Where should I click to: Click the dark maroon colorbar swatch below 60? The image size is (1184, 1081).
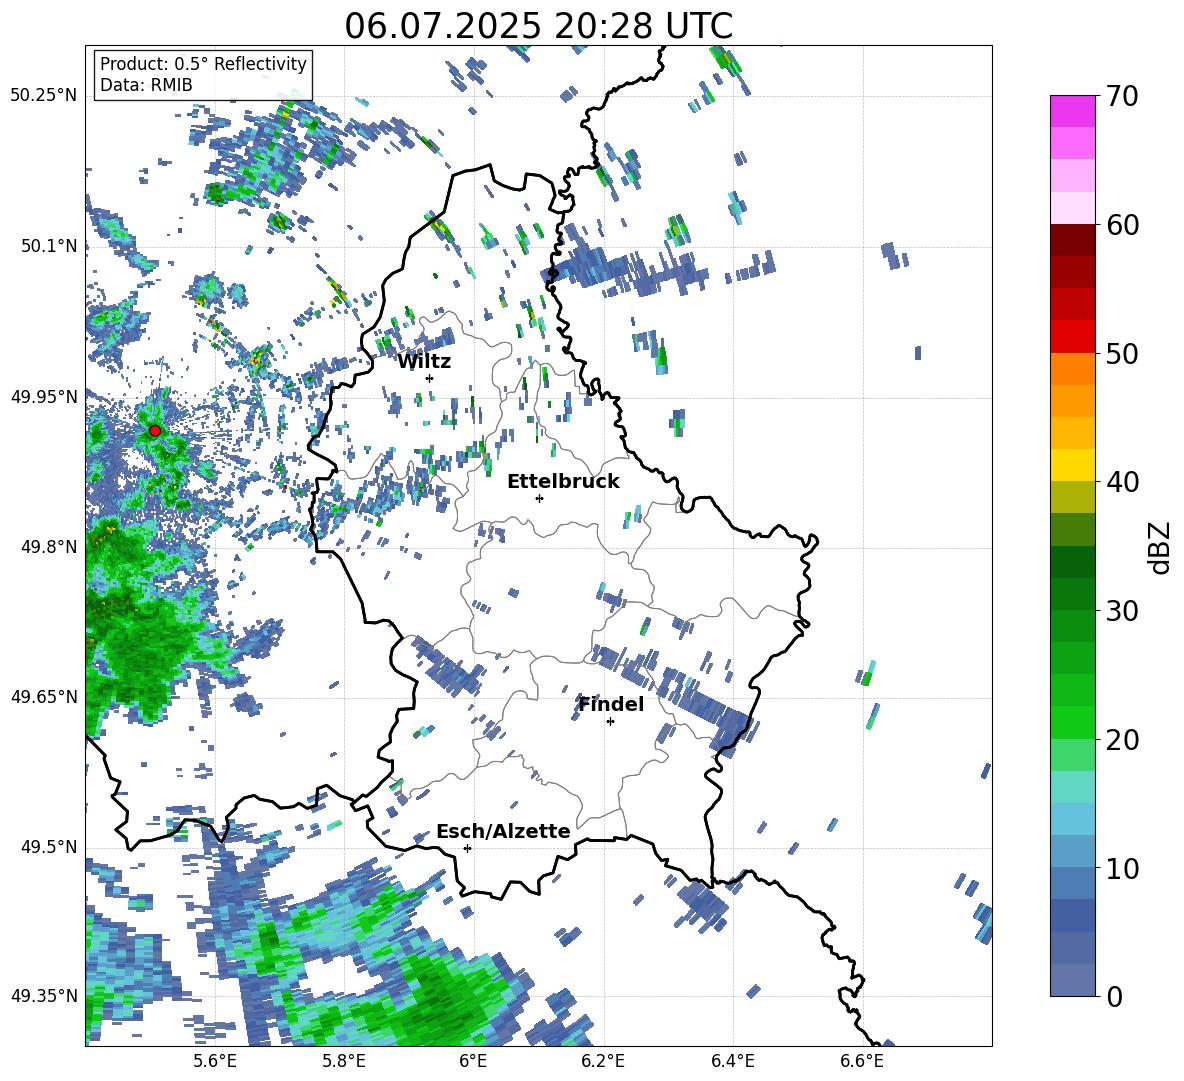click(1072, 240)
